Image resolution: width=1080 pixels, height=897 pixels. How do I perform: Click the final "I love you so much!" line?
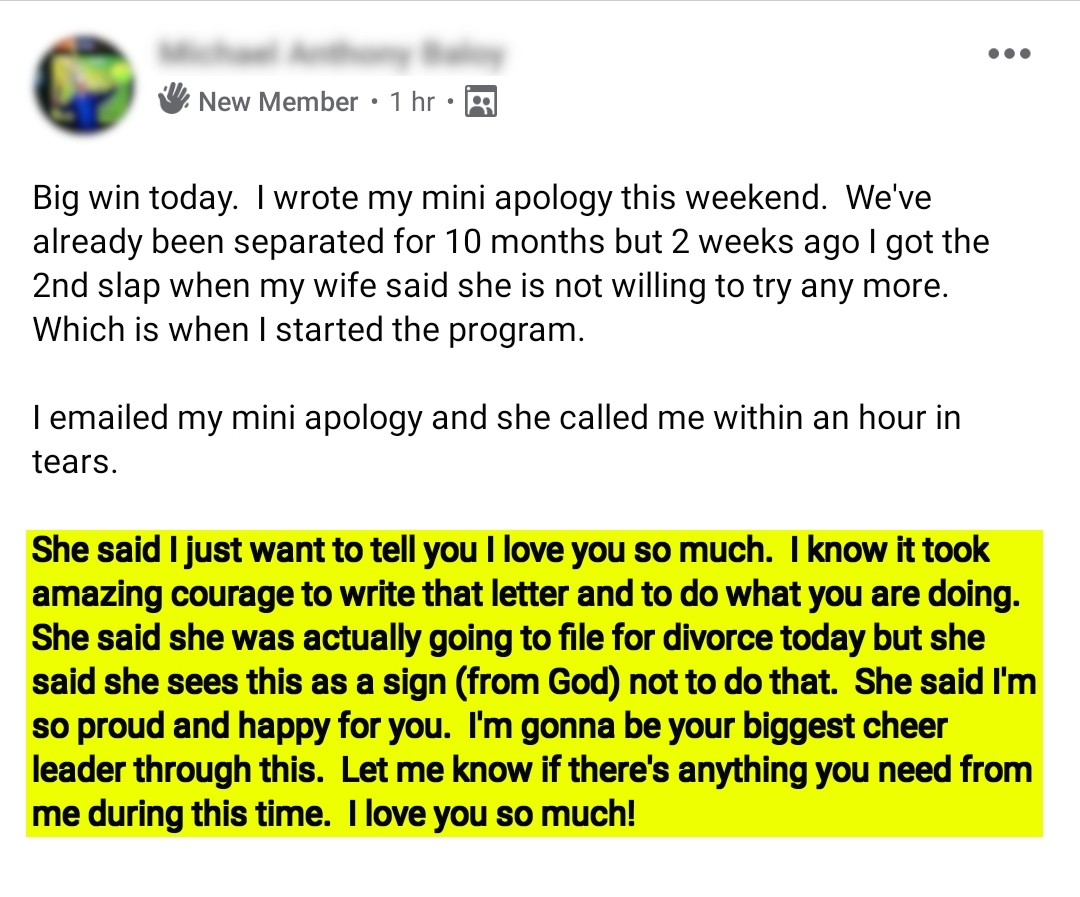click(x=490, y=815)
